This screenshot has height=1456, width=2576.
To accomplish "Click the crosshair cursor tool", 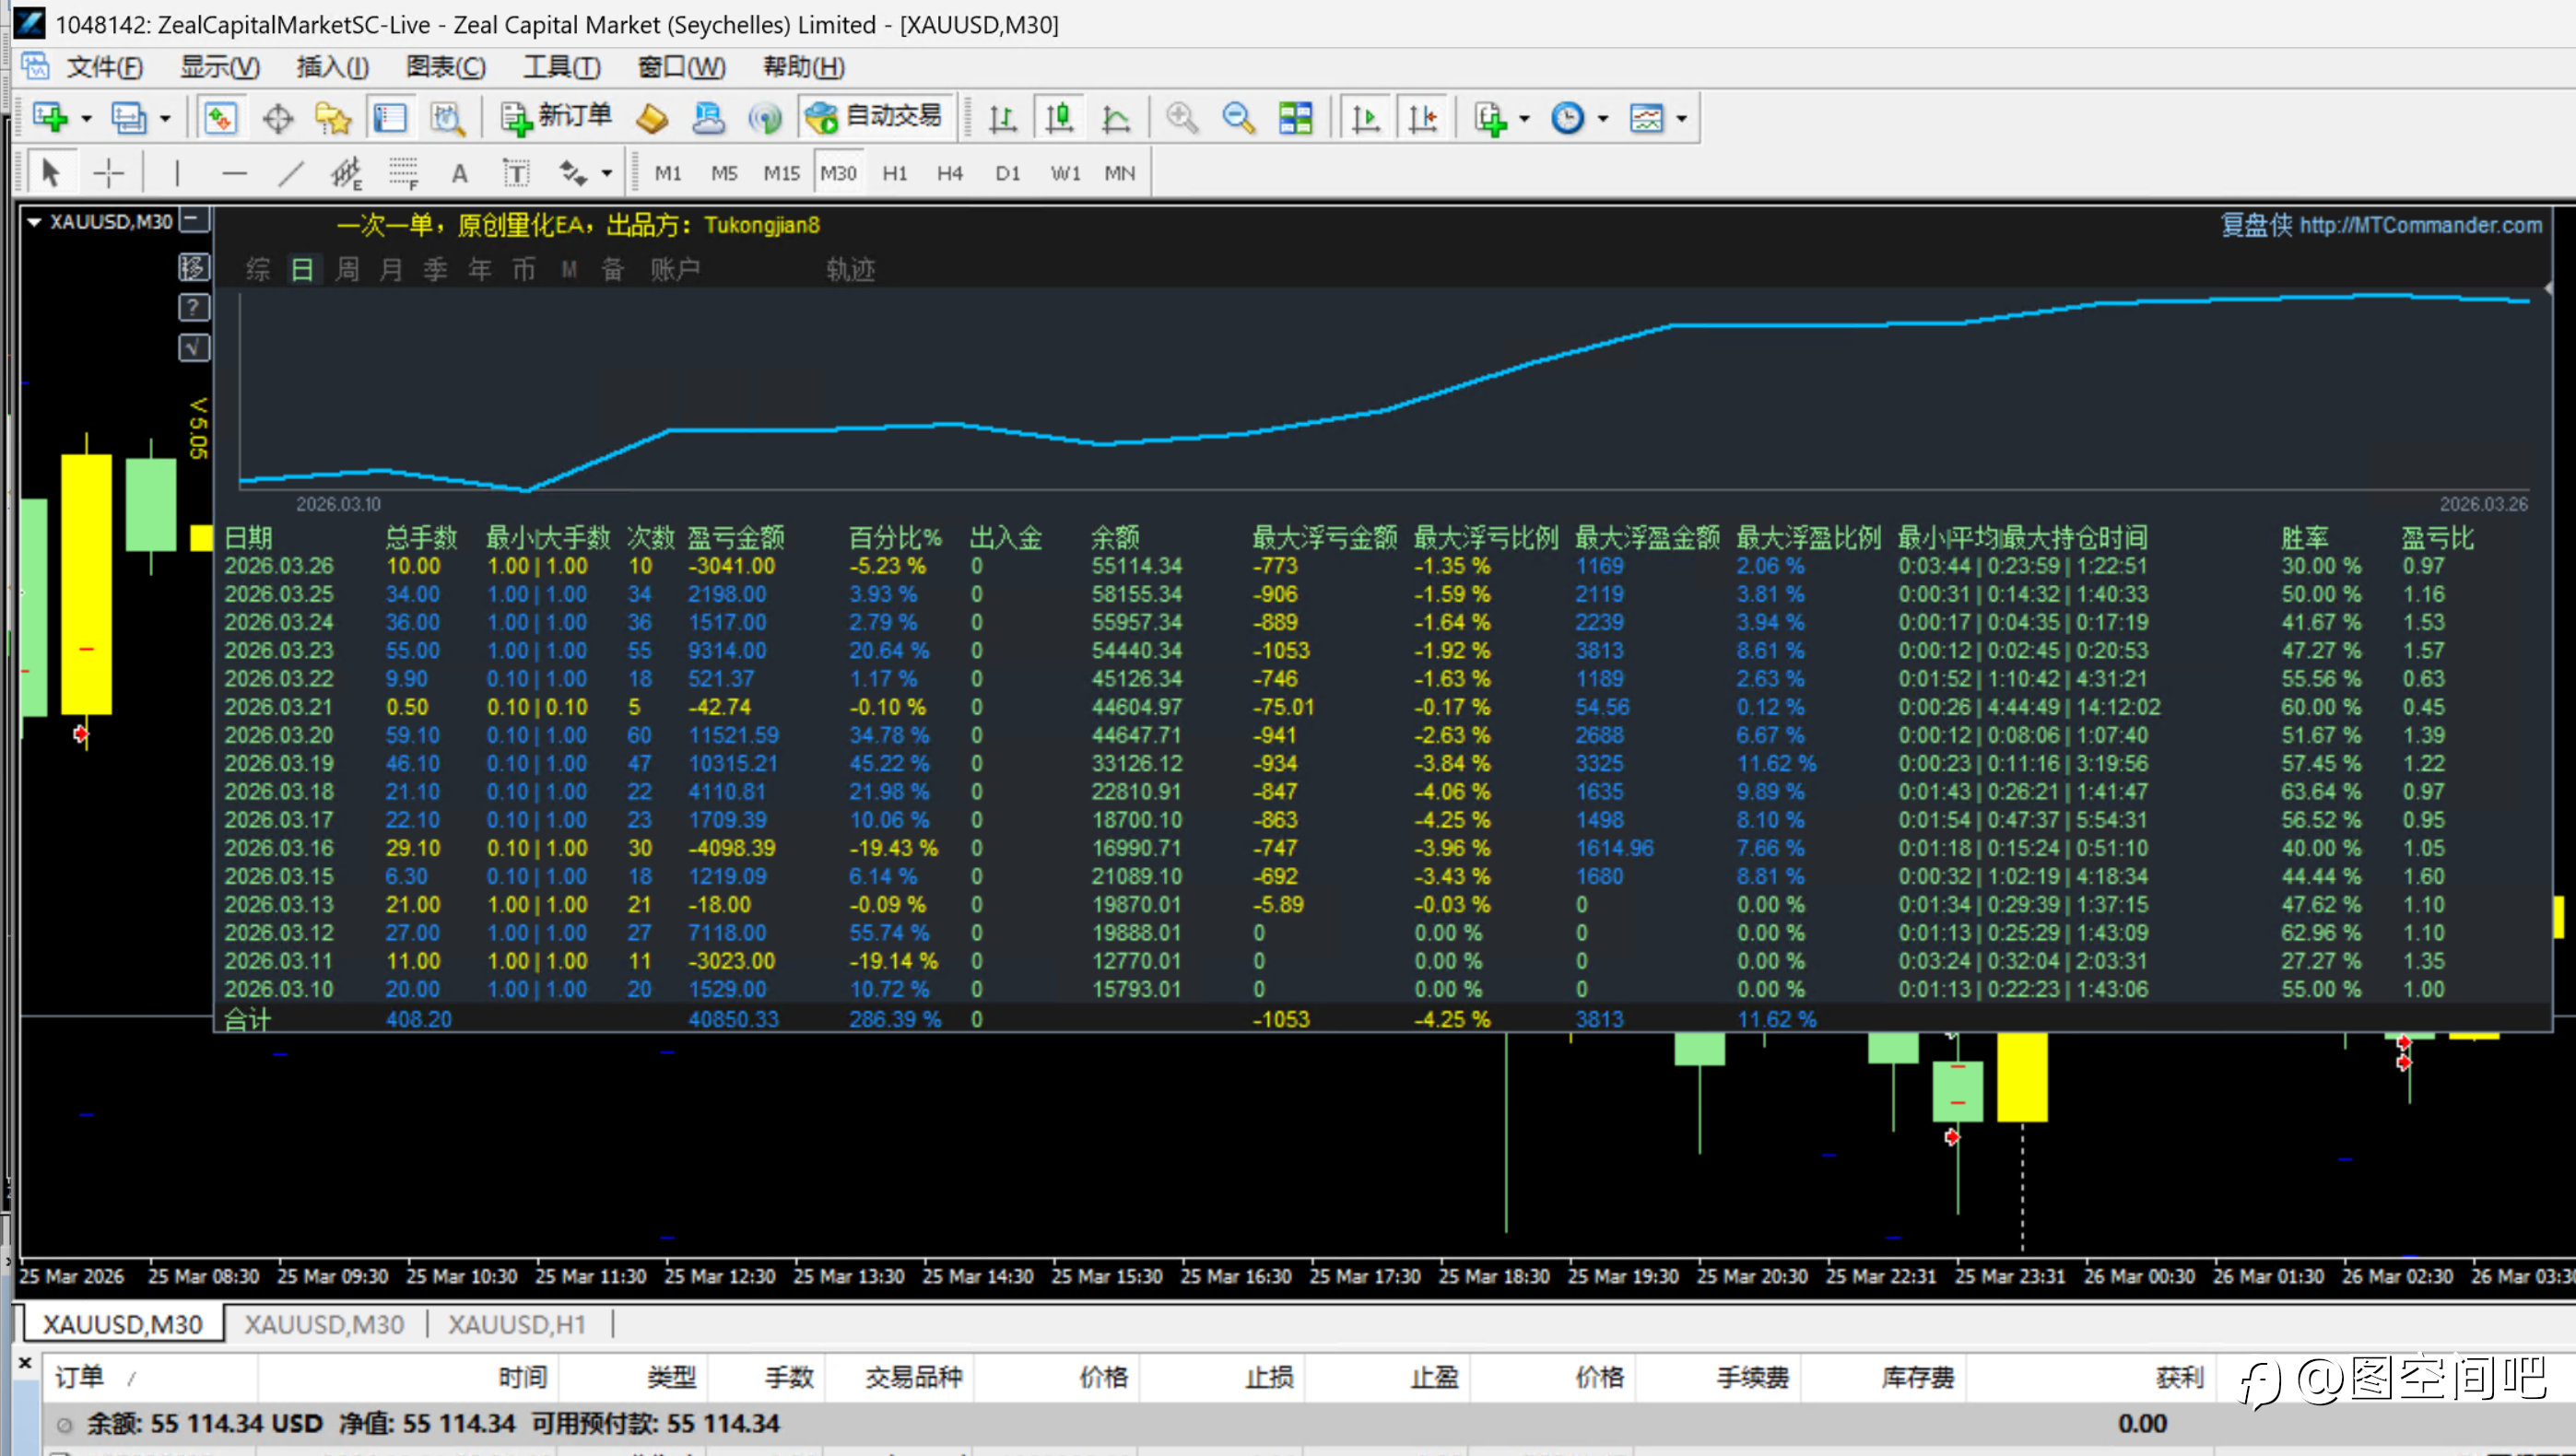I will point(108,173).
